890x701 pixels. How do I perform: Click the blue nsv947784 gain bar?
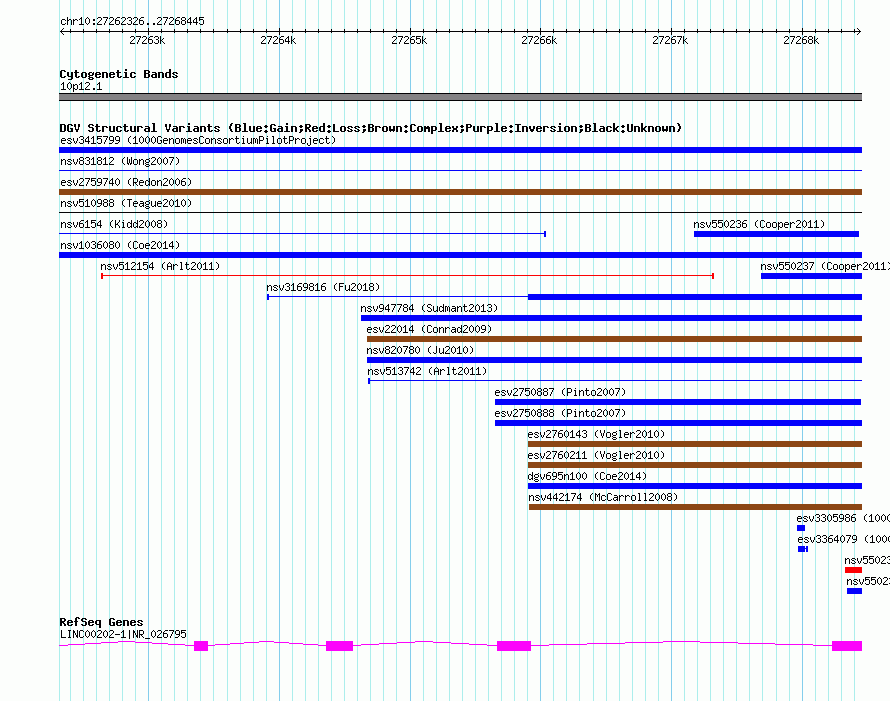(611, 318)
